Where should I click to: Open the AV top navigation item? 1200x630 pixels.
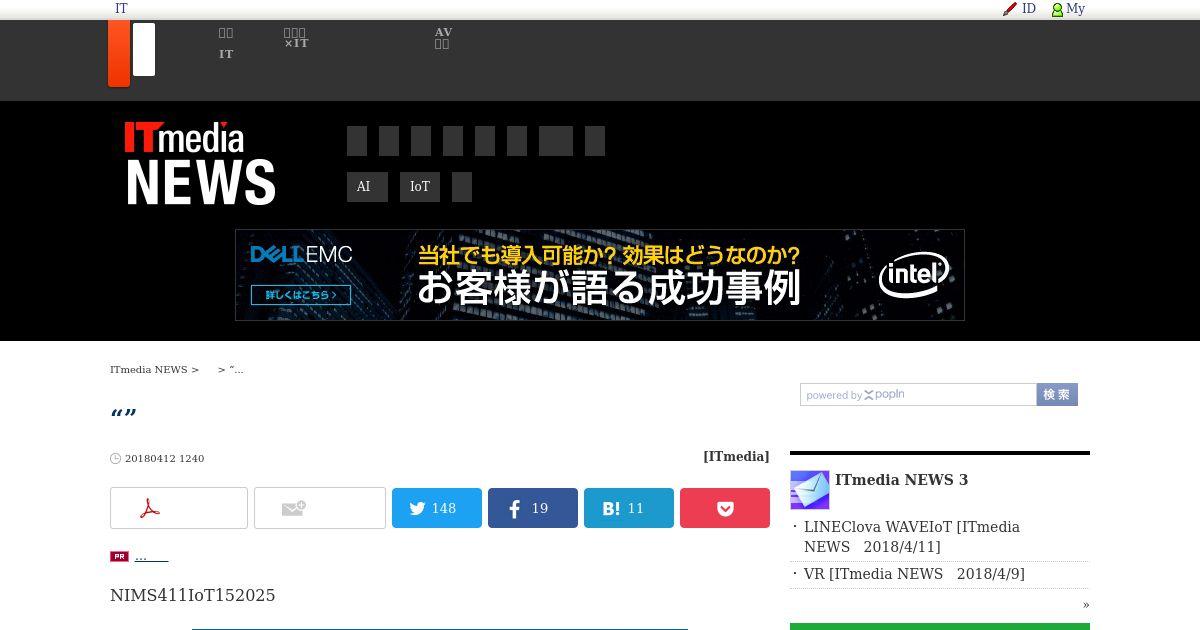[443, 38]
